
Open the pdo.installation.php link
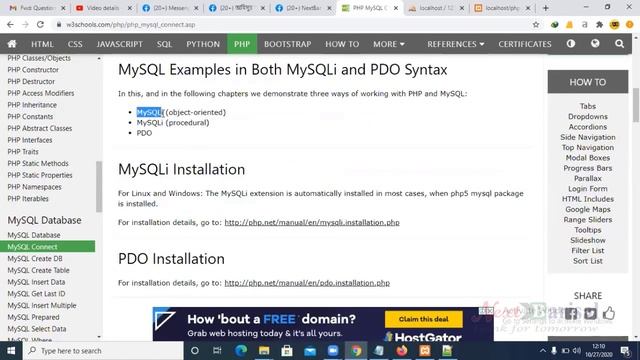tap(307, 283)
